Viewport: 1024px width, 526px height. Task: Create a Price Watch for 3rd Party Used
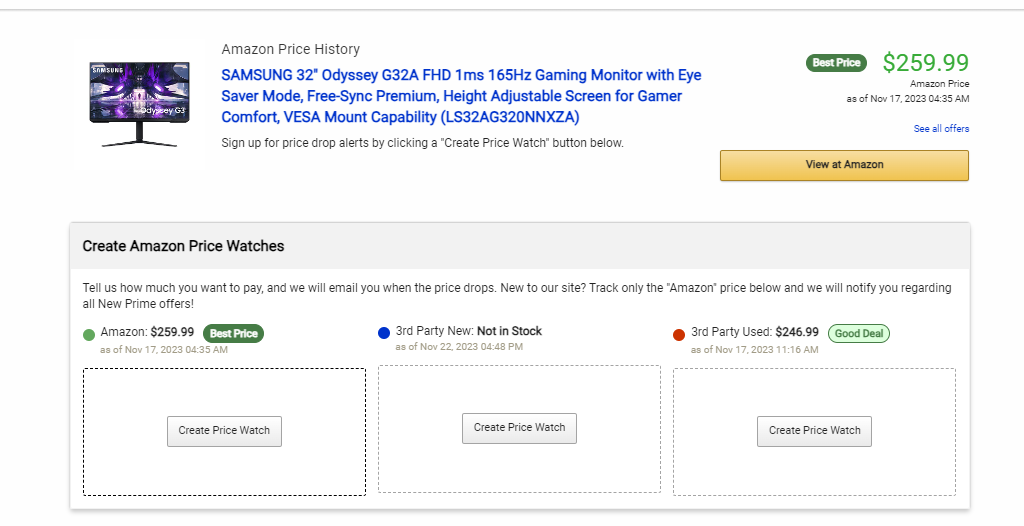click(814, 431)
